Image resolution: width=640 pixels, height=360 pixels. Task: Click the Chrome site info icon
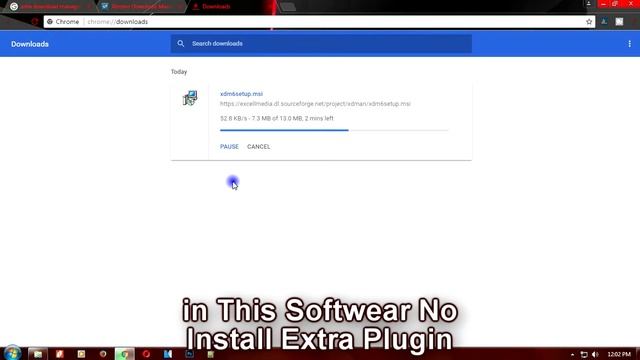click(50, 22)
